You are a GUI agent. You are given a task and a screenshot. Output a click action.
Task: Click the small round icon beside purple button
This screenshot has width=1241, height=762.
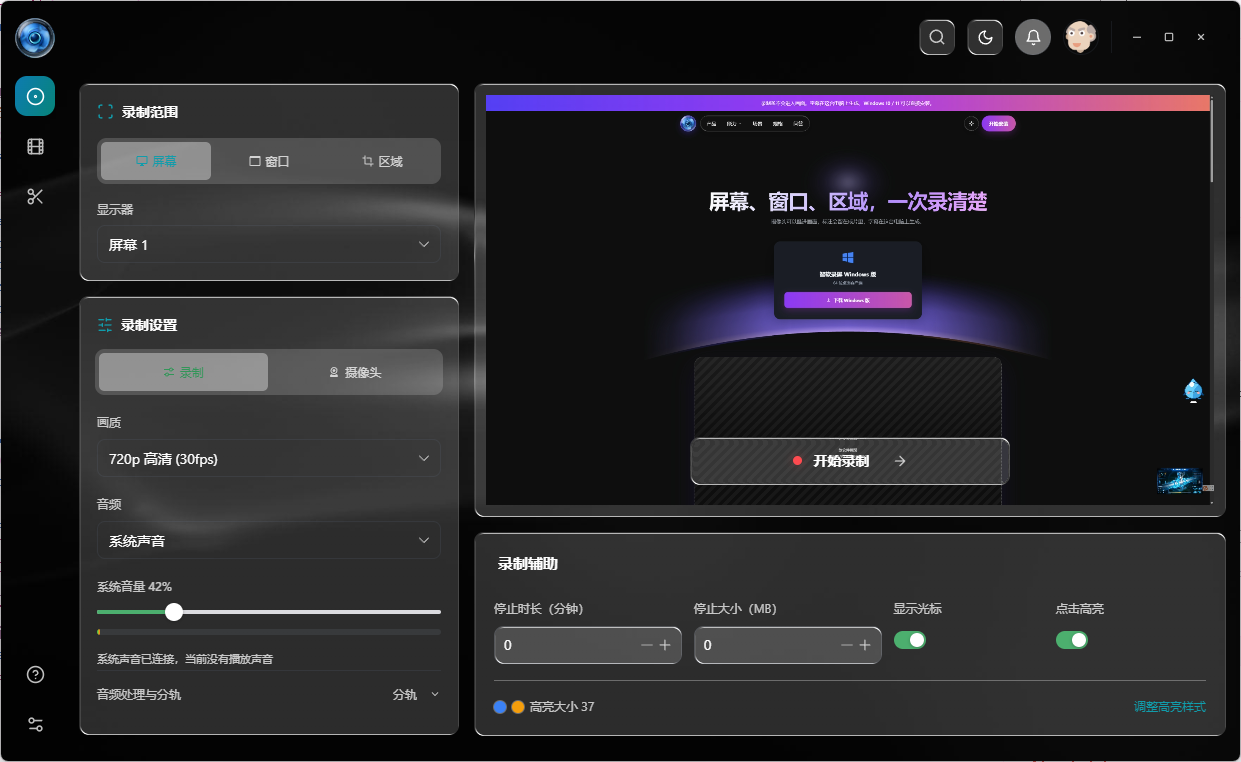coord(971,123)
